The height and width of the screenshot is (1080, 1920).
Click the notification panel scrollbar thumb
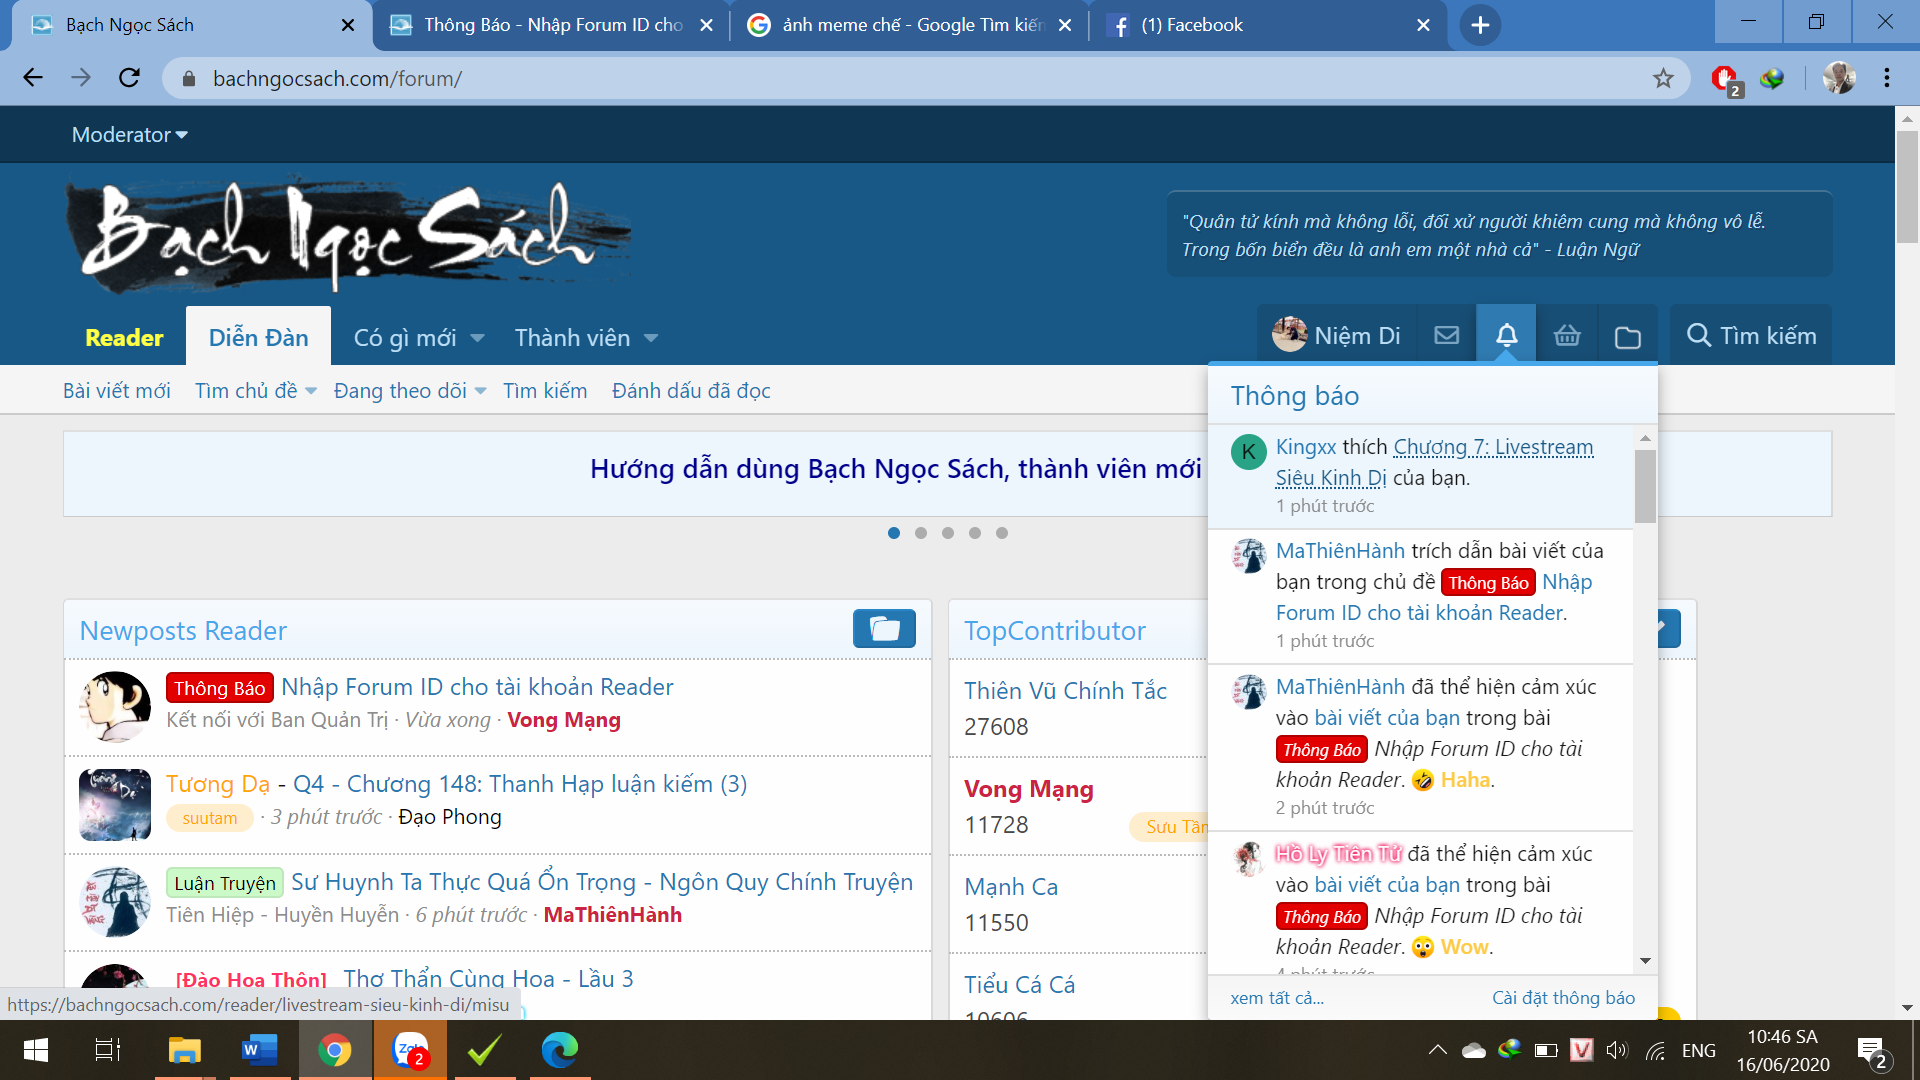coord(1645,487)
